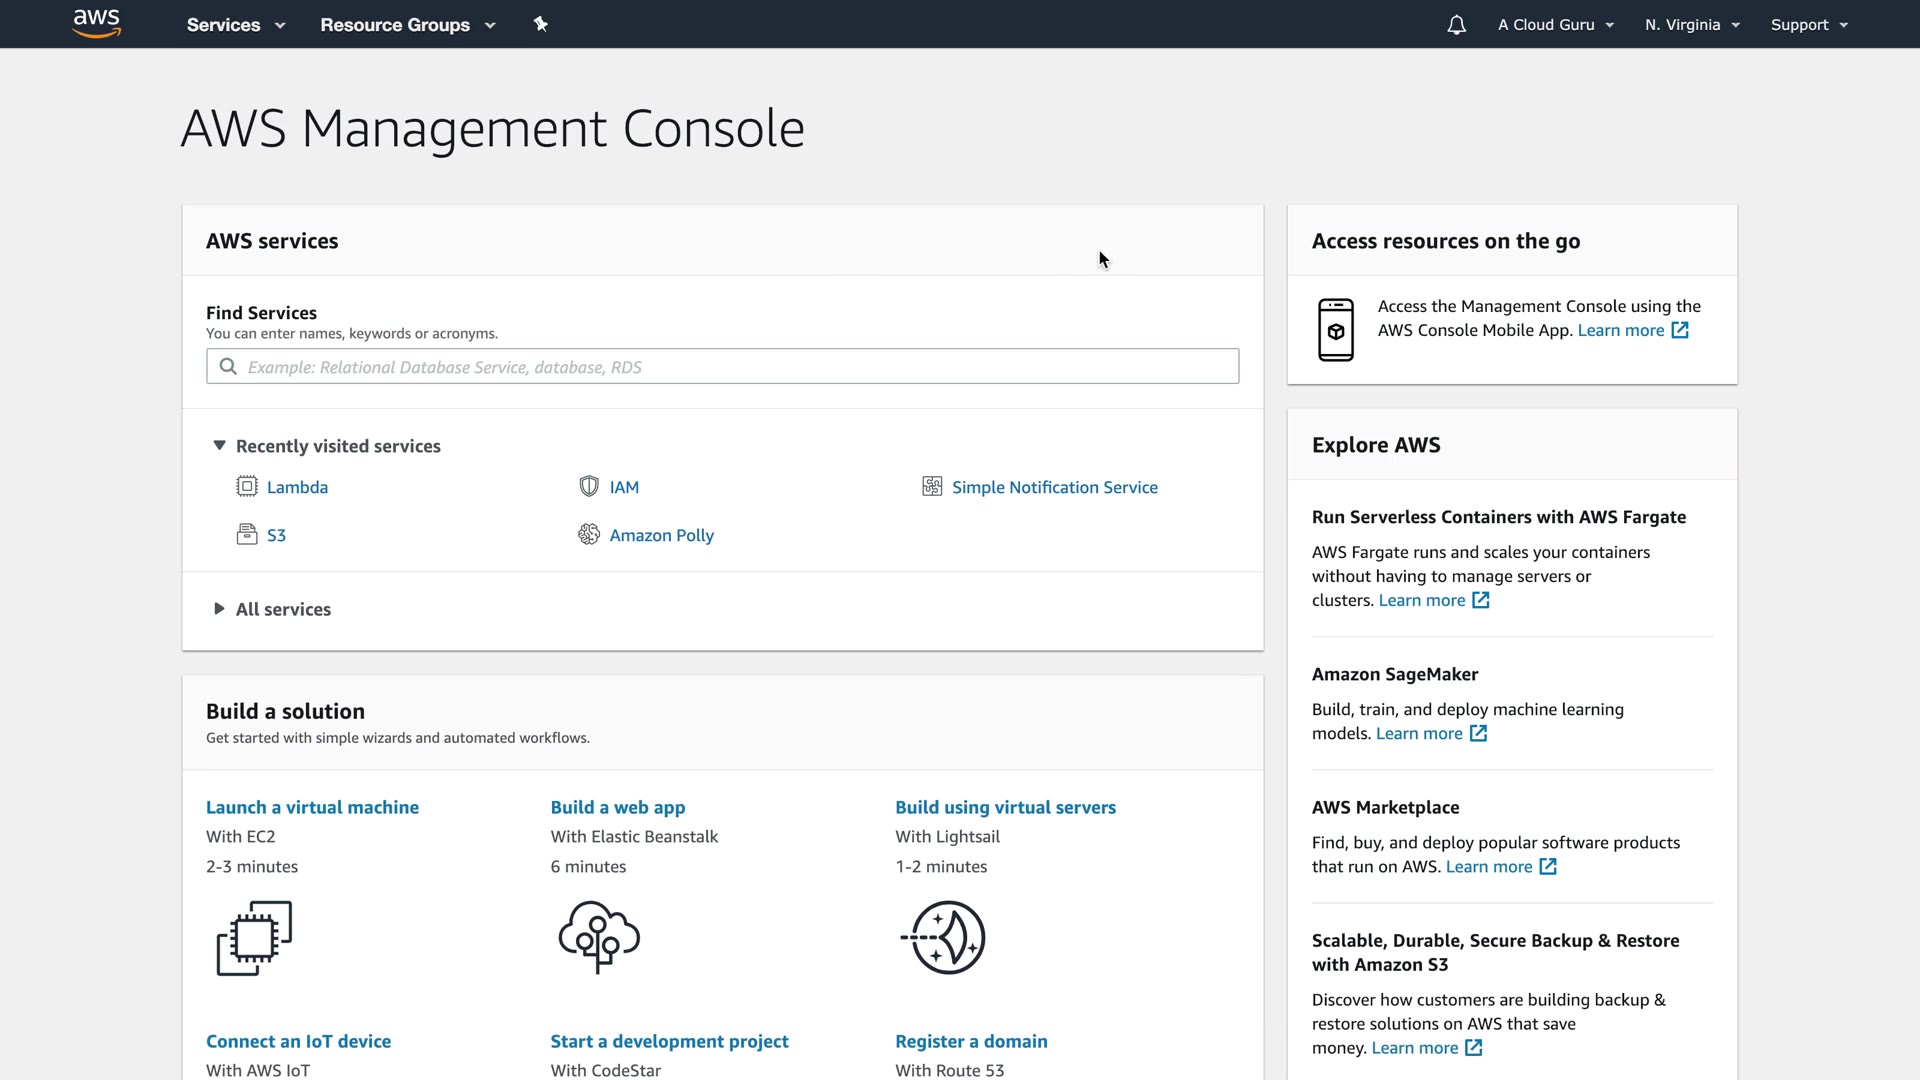Click Learn more under Amazon SageMaker
1920x1080 pixels.
point(1419,734)
